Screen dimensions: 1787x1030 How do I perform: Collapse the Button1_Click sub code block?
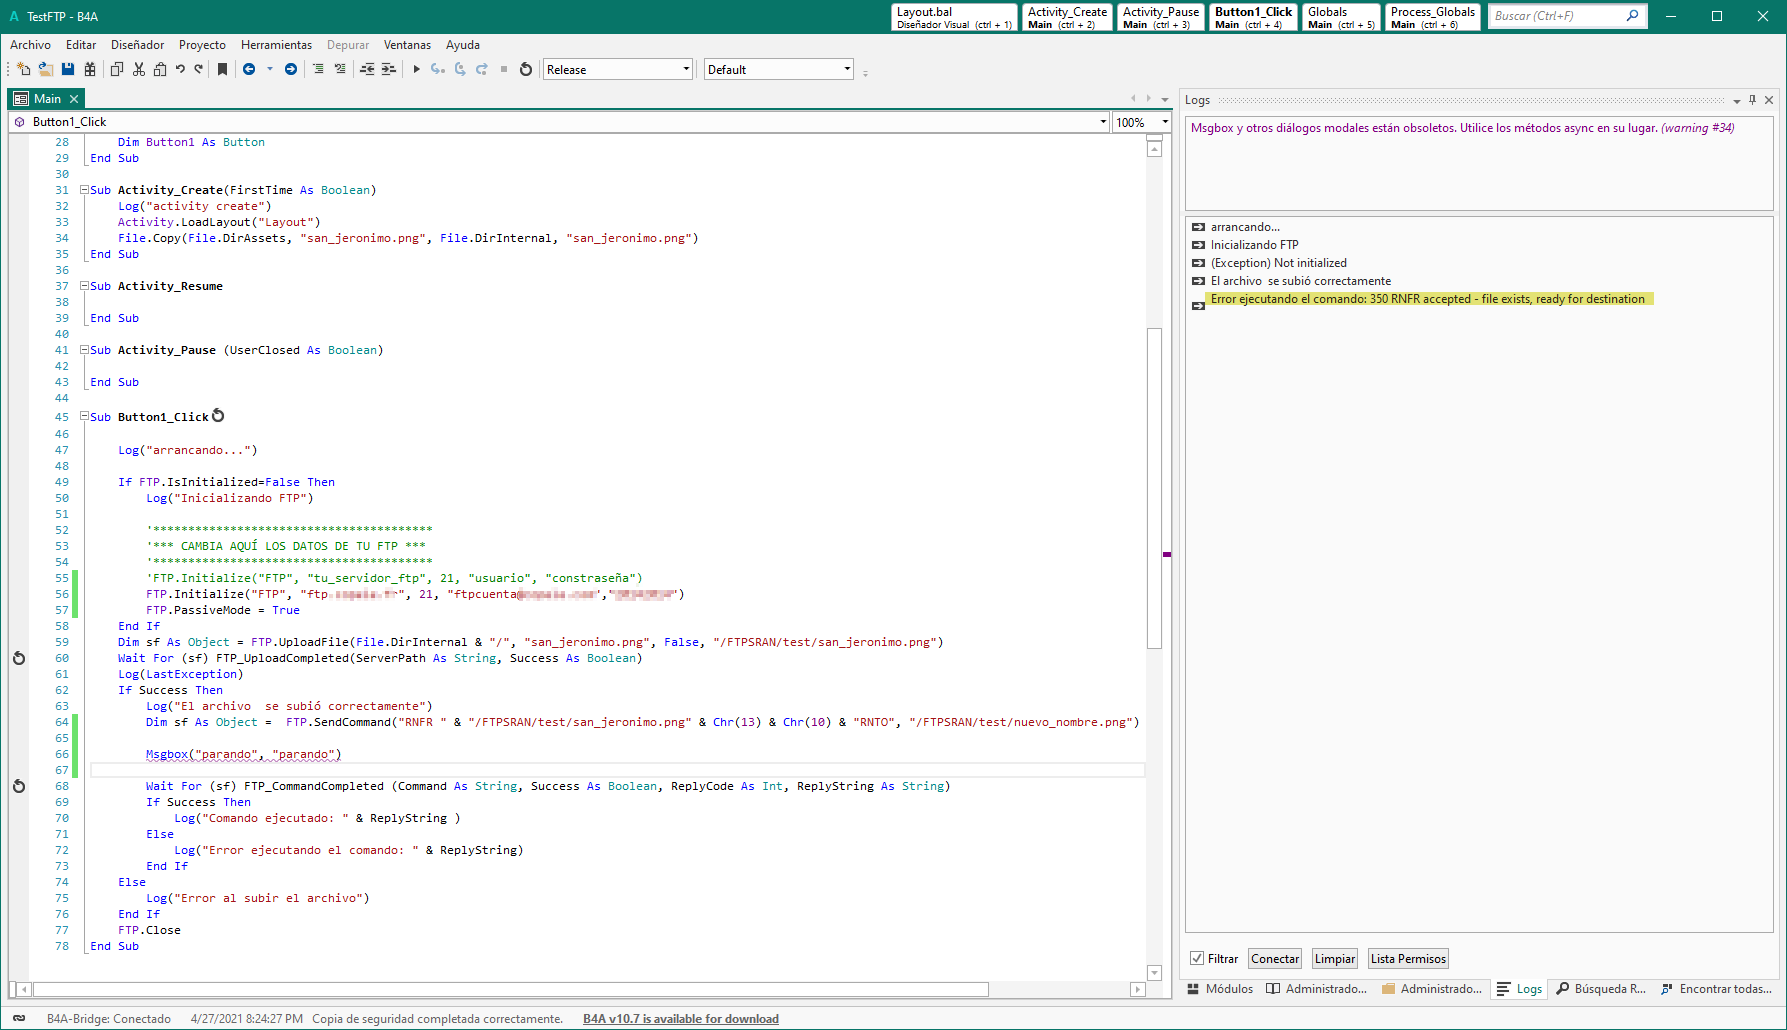85,417
